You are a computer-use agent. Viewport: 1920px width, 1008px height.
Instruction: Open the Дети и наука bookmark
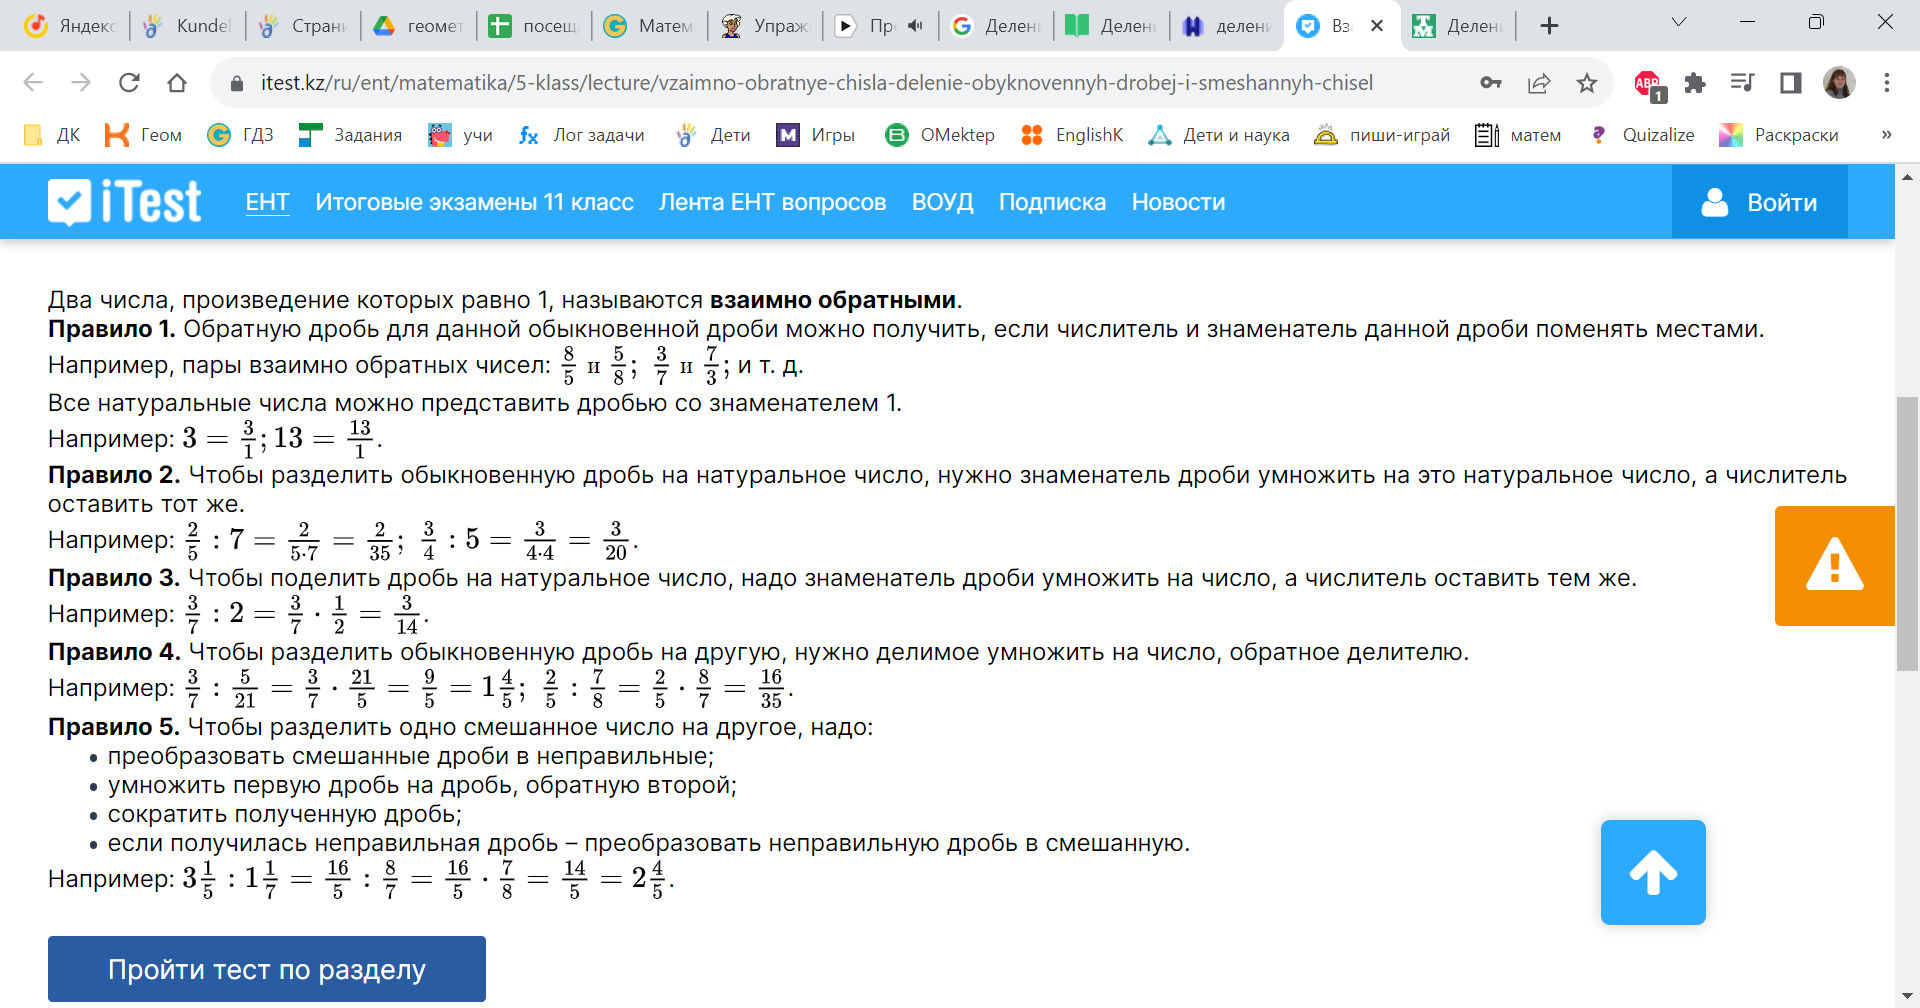point(1218,135)
